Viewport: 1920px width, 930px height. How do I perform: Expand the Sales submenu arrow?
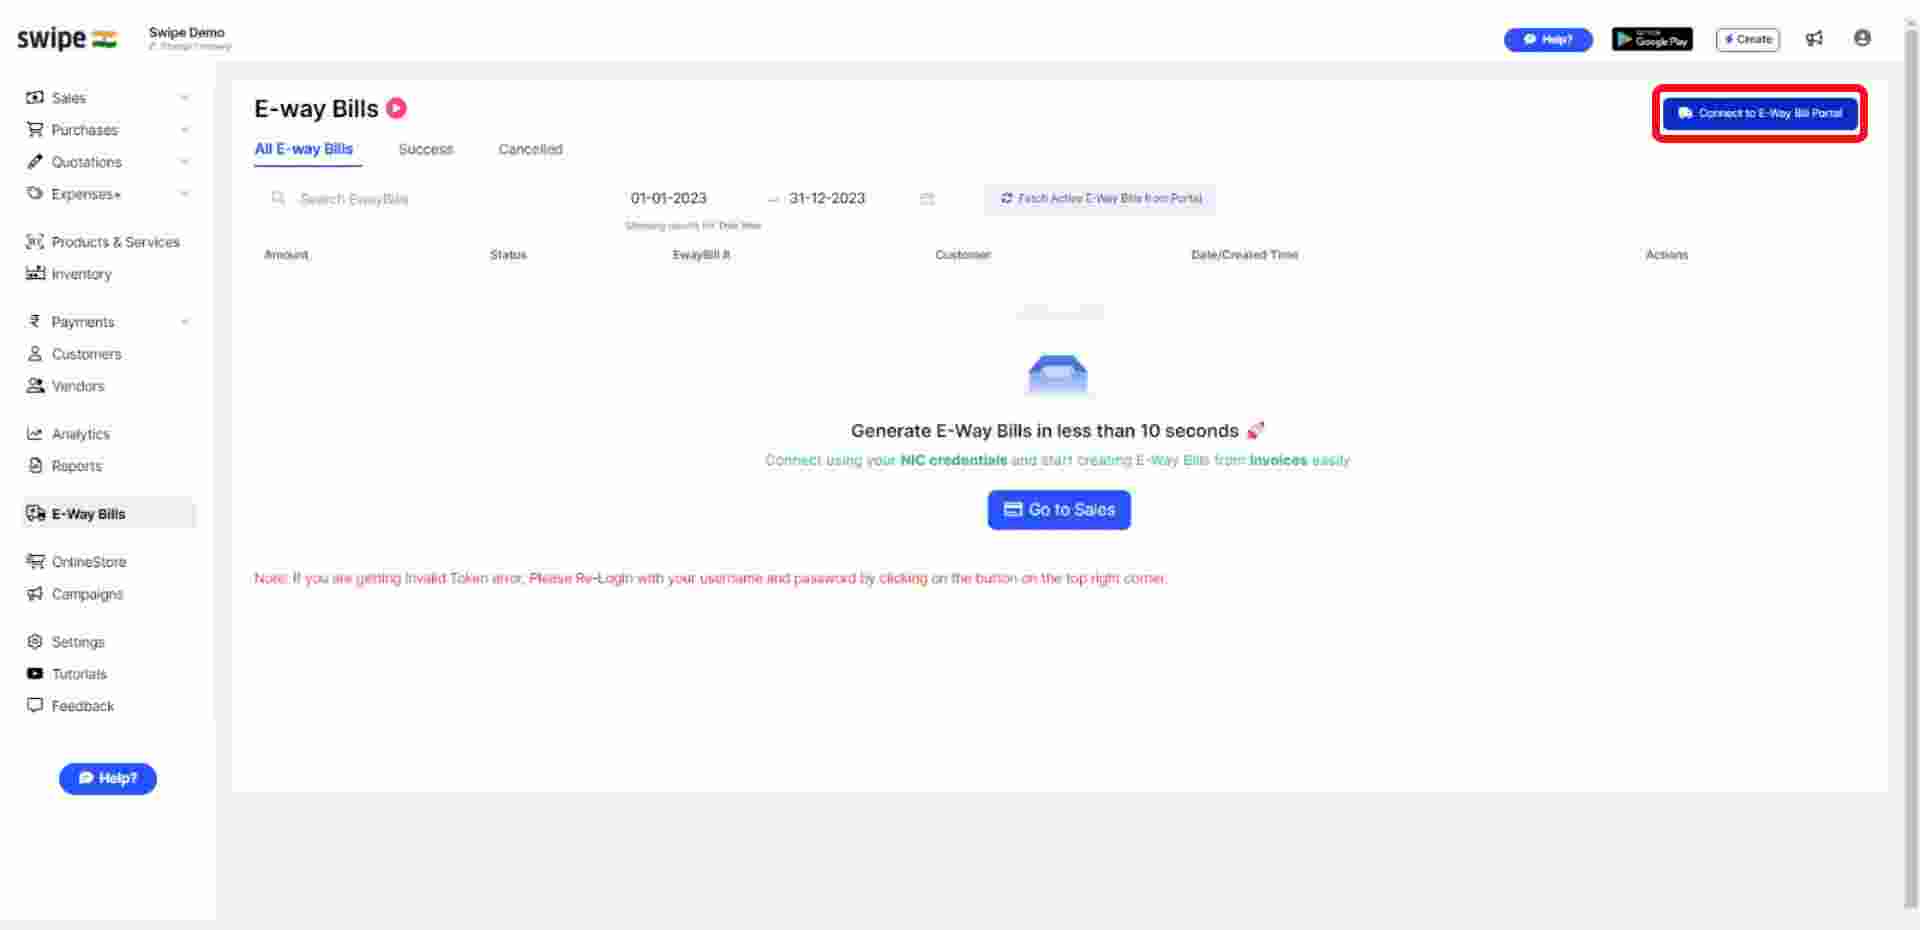point(185,98)
